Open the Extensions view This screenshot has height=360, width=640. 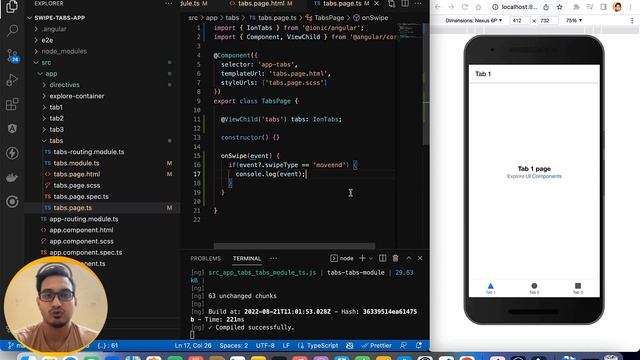[x=12, y=104]
